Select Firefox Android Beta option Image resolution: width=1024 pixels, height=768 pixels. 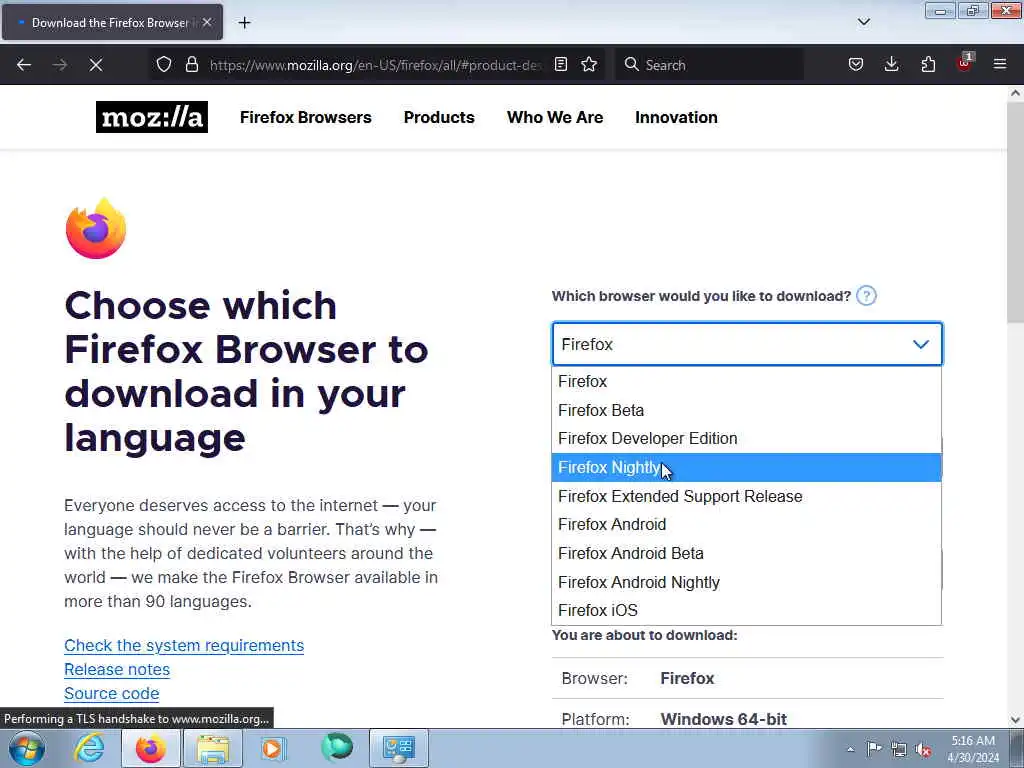tap(746, 553)
